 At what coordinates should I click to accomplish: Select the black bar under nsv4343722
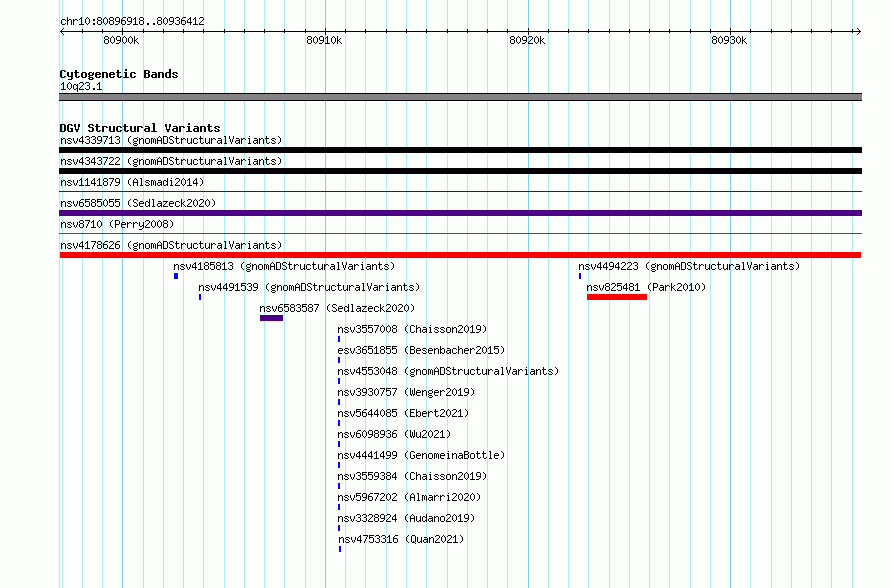[x=460, y=171]
